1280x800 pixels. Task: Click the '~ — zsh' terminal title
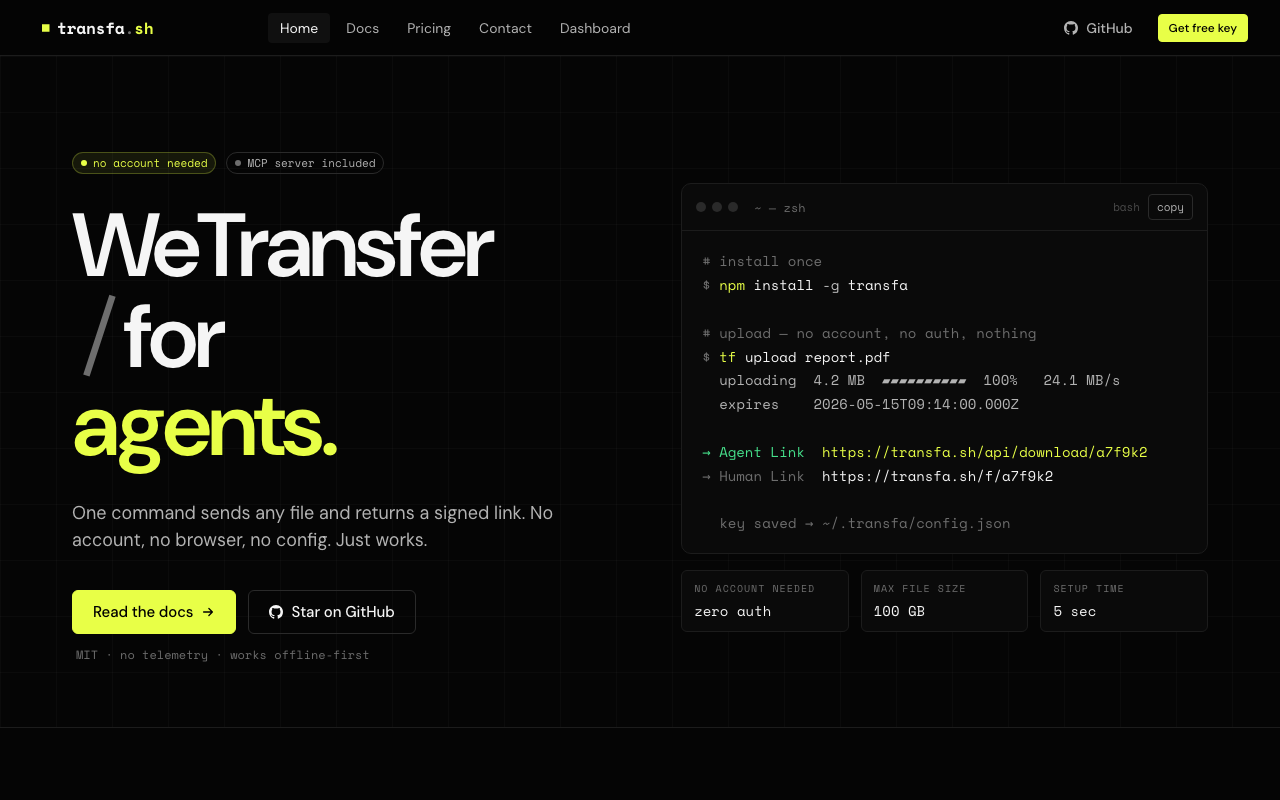click(780, 208)
